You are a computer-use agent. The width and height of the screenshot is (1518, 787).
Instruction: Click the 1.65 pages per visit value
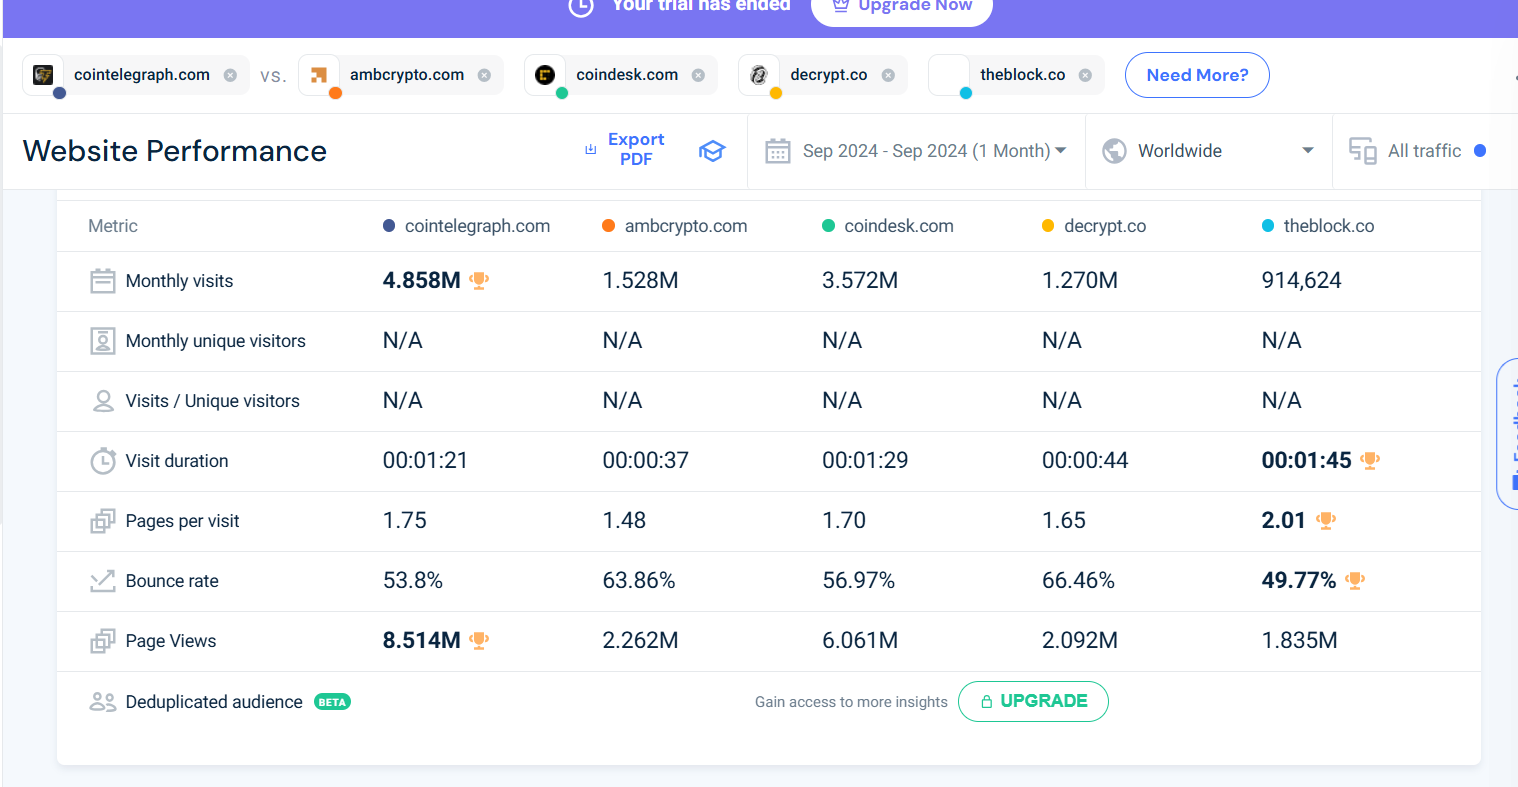(x=1064, y=521)
